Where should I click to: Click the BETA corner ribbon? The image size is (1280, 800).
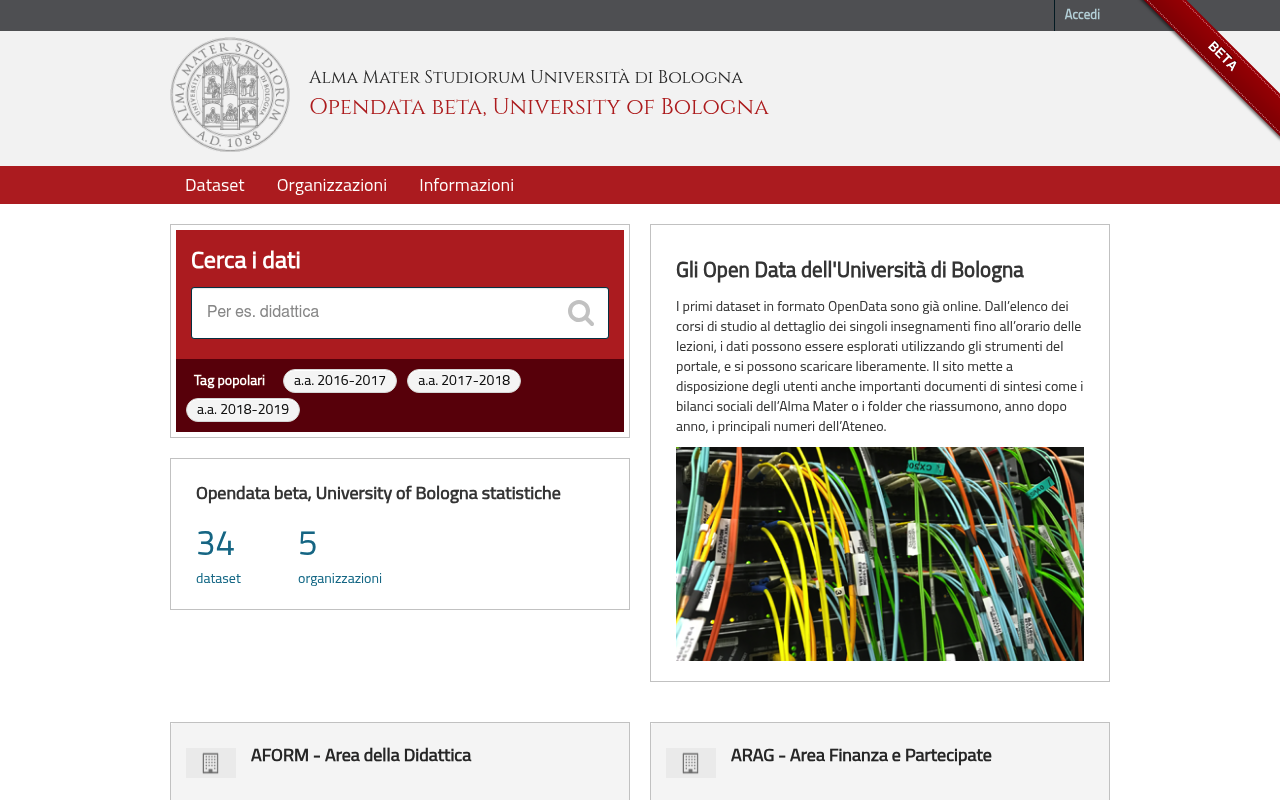pyautogui.click(x=1221, y=57)
